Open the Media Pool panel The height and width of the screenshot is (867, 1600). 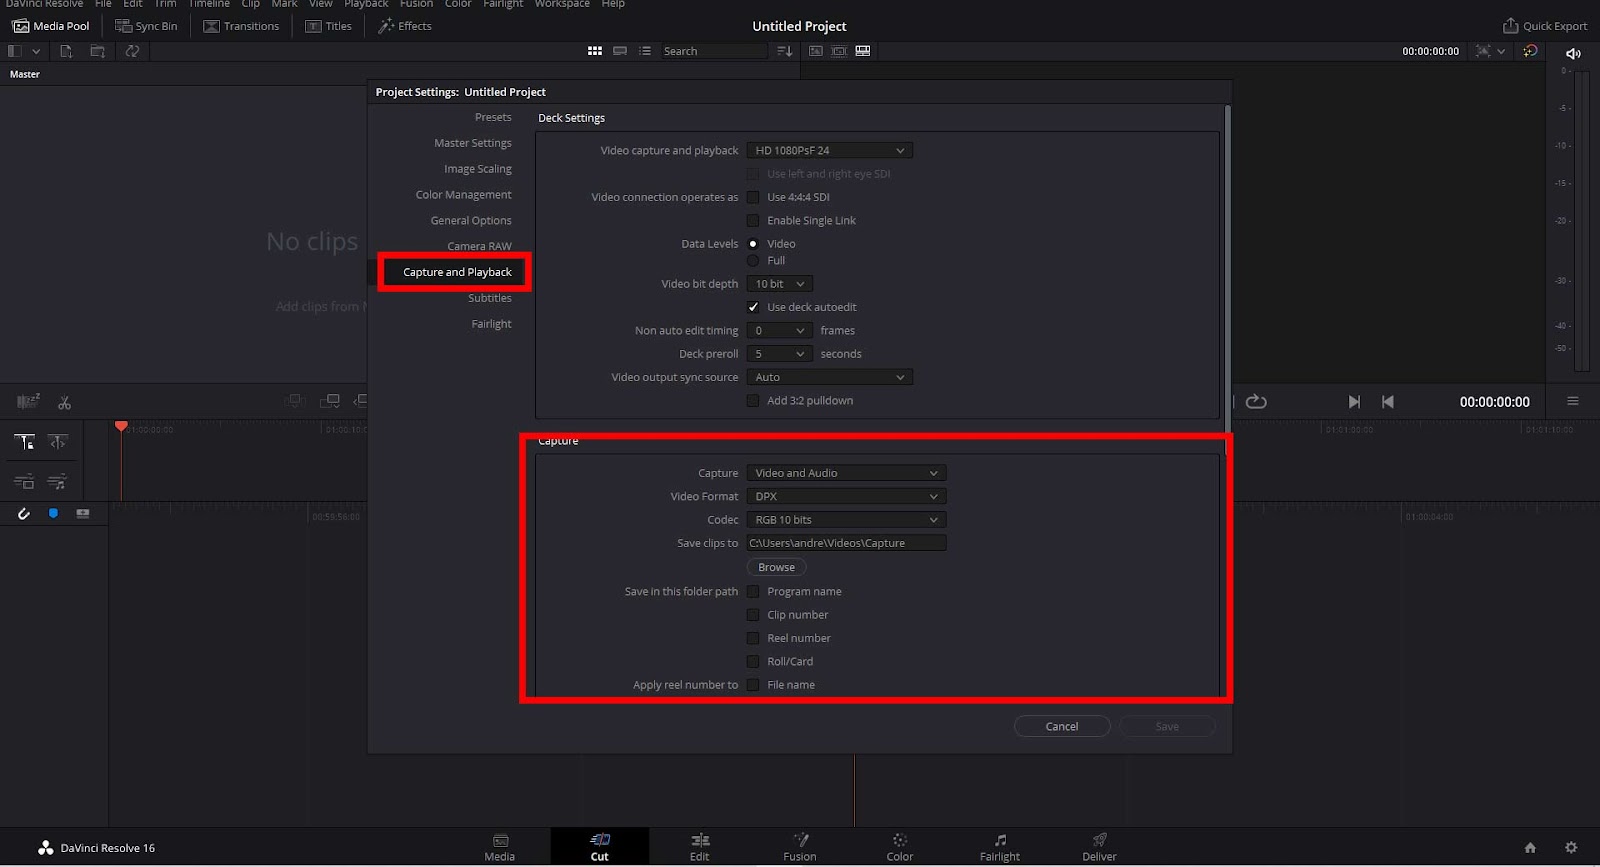coord(51,26)
